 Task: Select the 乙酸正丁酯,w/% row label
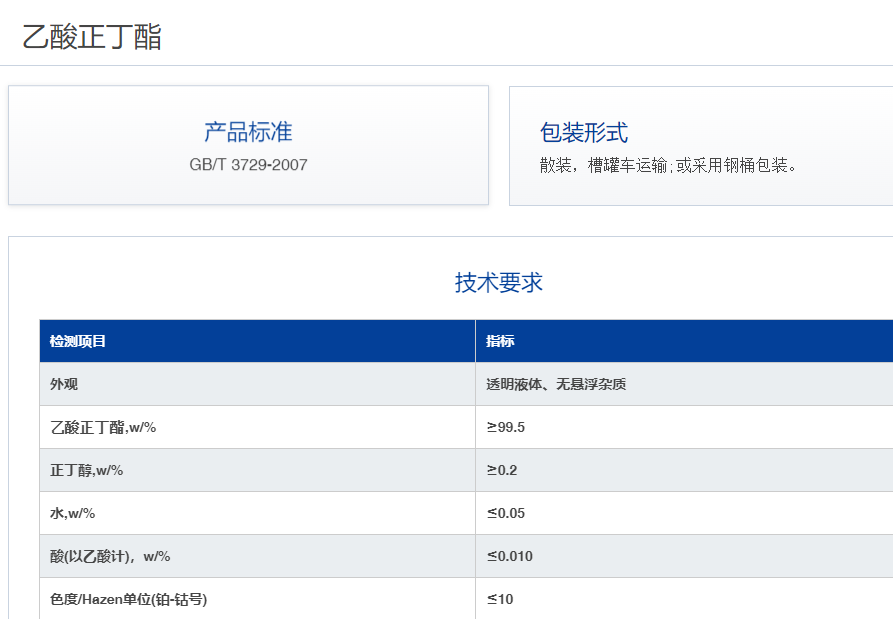[103, 427]
